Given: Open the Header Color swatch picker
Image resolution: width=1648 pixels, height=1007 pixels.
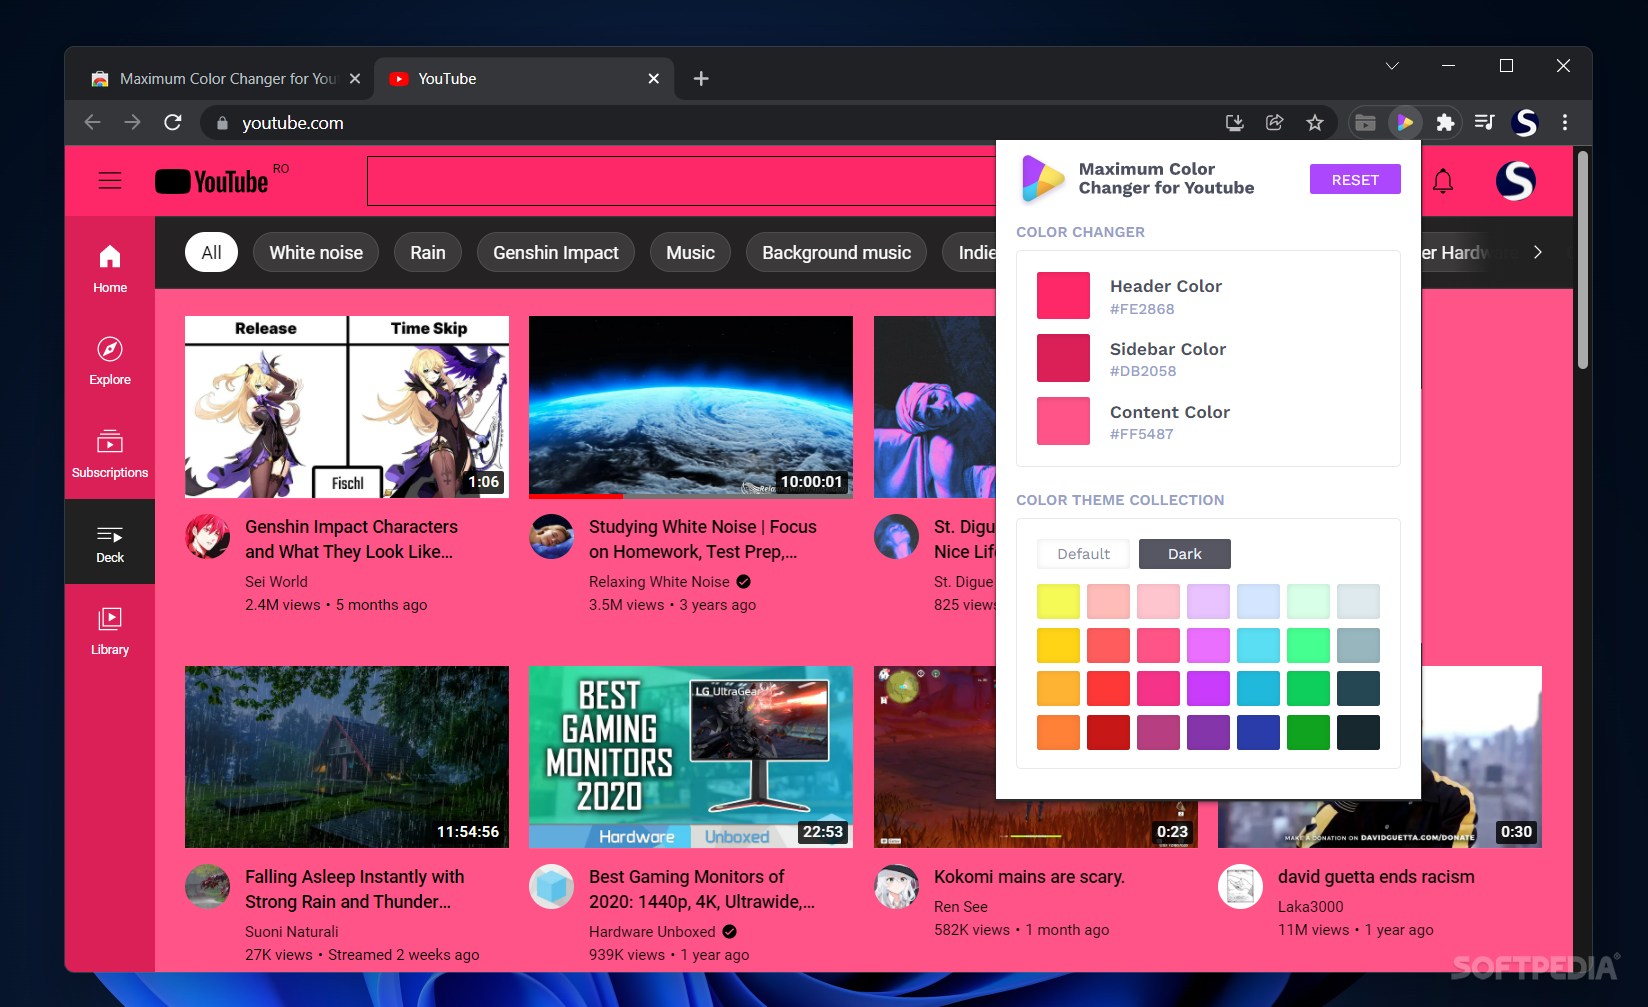Looking at the screenshot, I should (x=1063, y=296).
